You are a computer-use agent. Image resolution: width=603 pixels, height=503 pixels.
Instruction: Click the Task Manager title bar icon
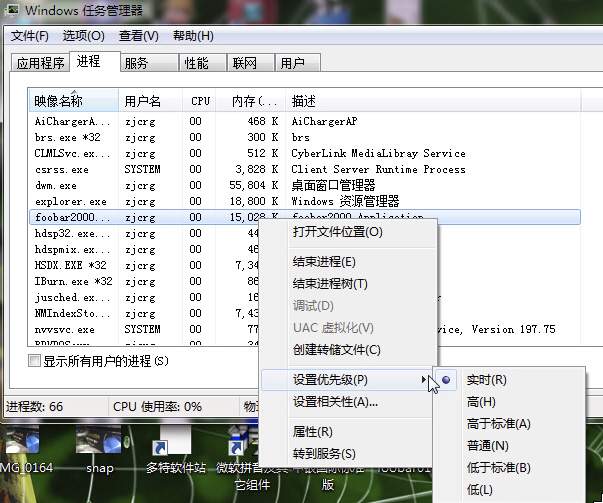(x=13, y=10)
